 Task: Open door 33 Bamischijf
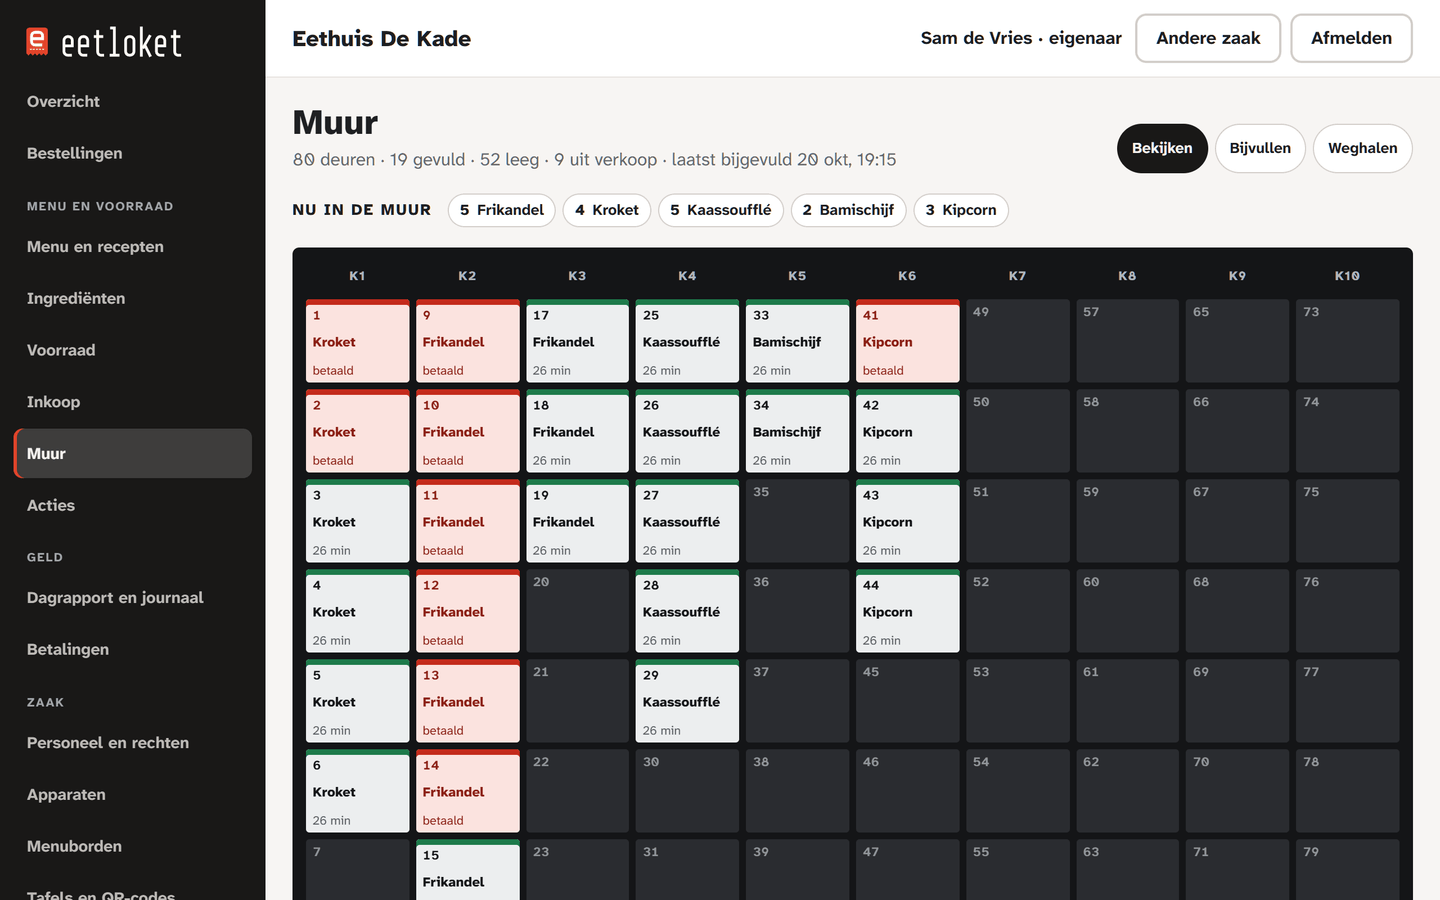point(798,341)
